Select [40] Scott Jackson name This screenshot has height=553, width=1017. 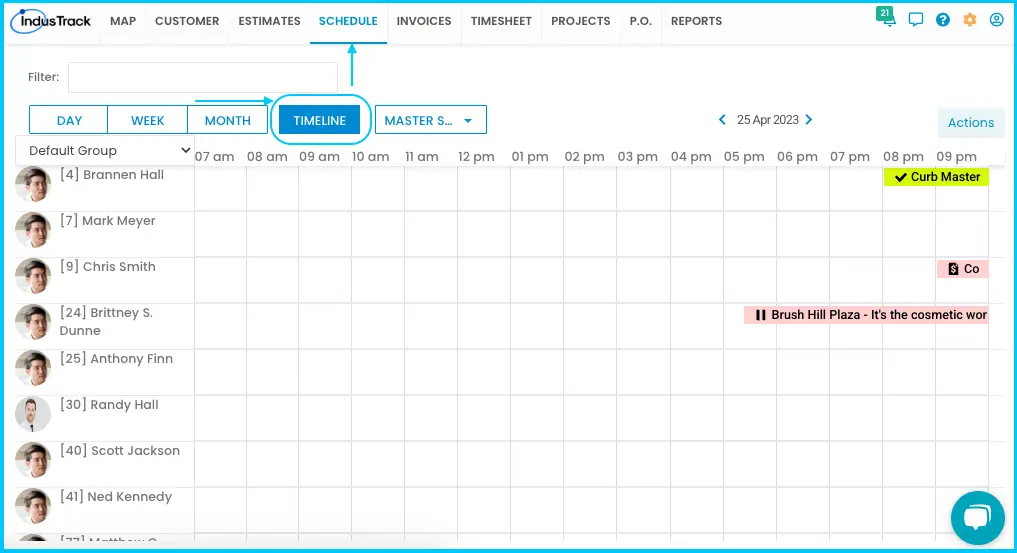pyautogui.click(x=120, y=451)
